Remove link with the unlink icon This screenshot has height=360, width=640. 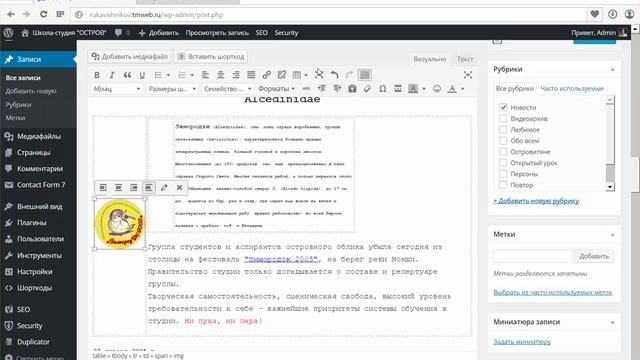[282, 75]
